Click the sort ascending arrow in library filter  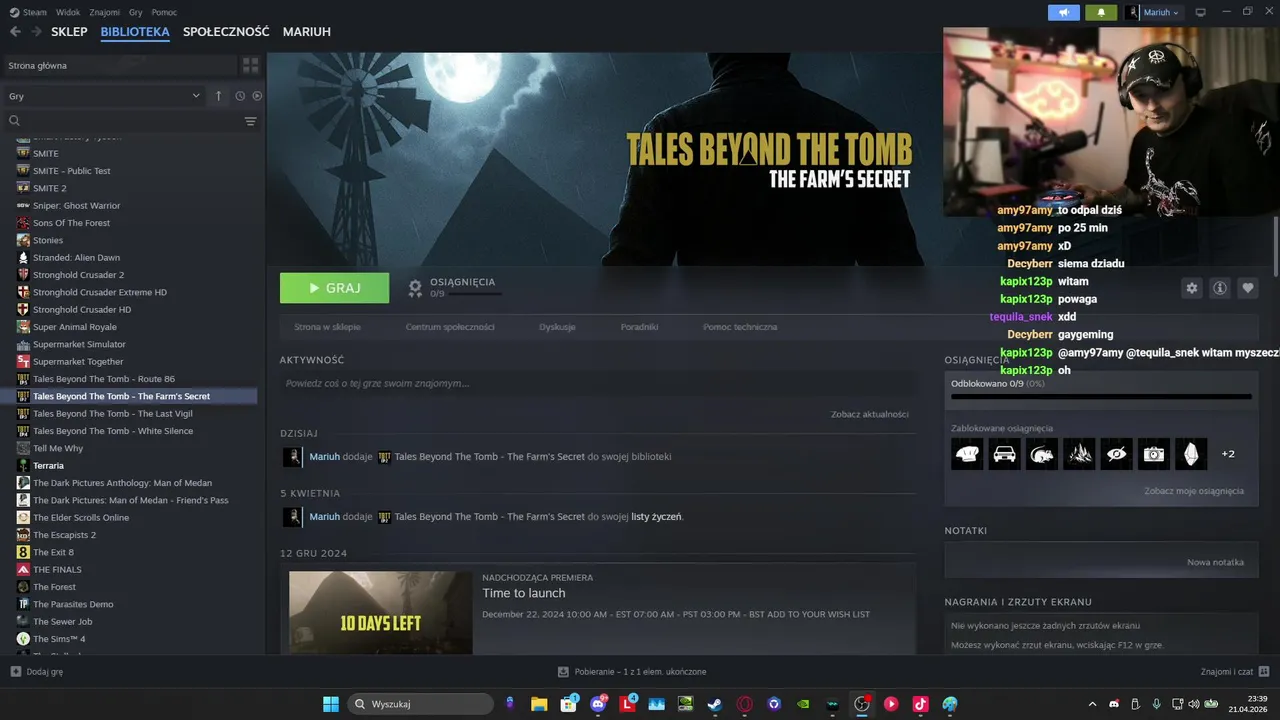(219, 96)
